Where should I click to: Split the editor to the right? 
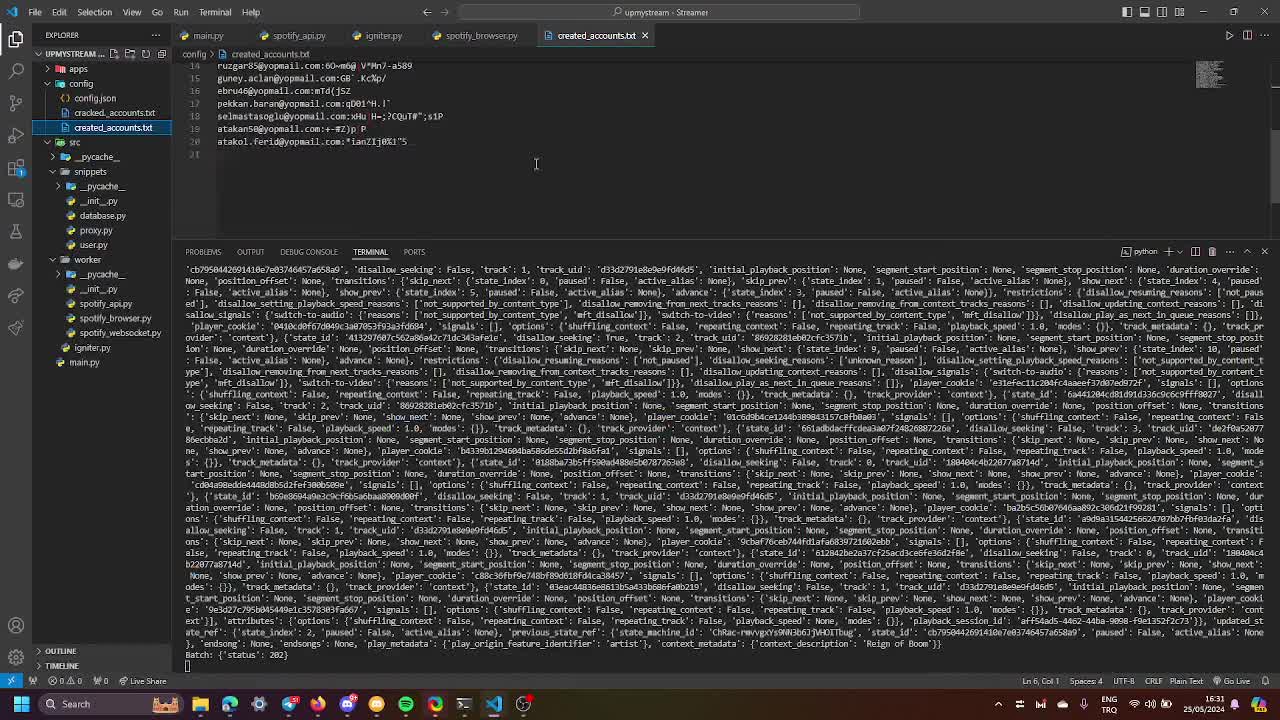coord(1247,36)
